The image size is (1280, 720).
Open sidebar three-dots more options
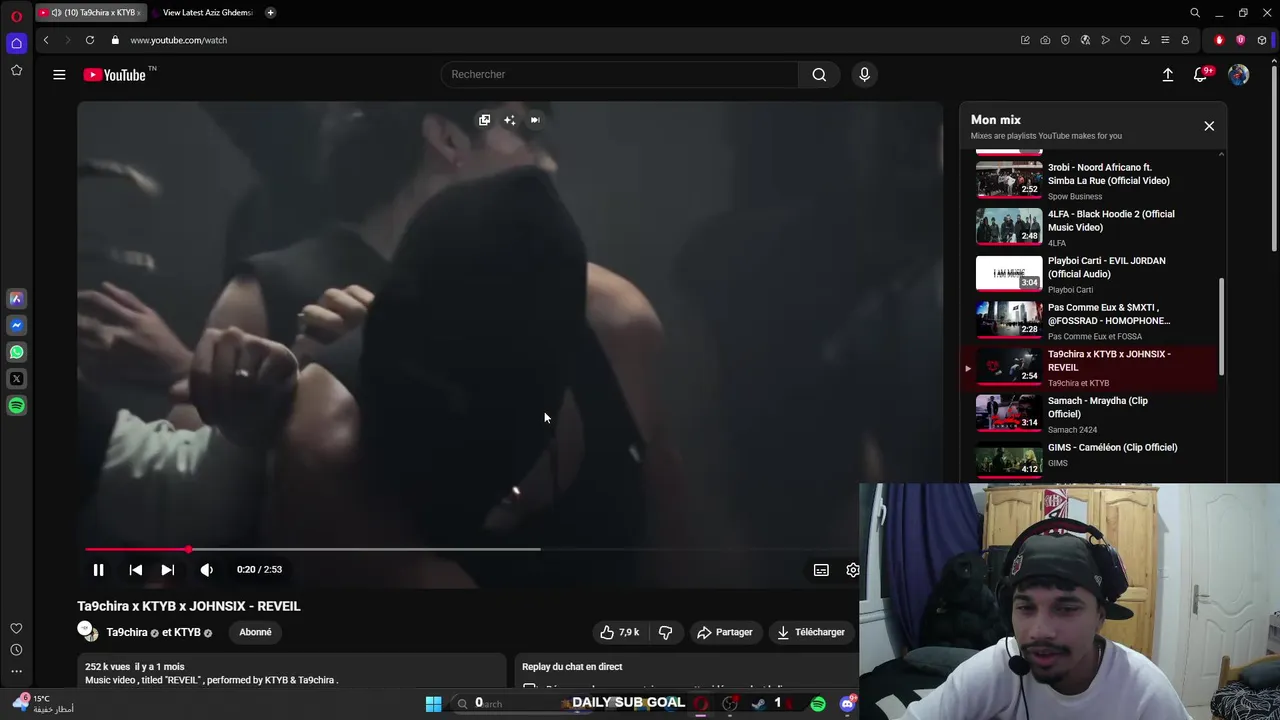tap(16, 671)
